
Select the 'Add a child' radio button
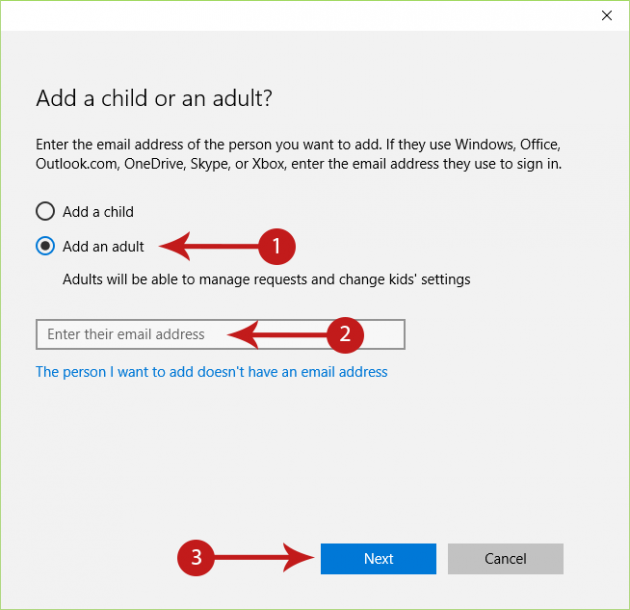(45, 211)
